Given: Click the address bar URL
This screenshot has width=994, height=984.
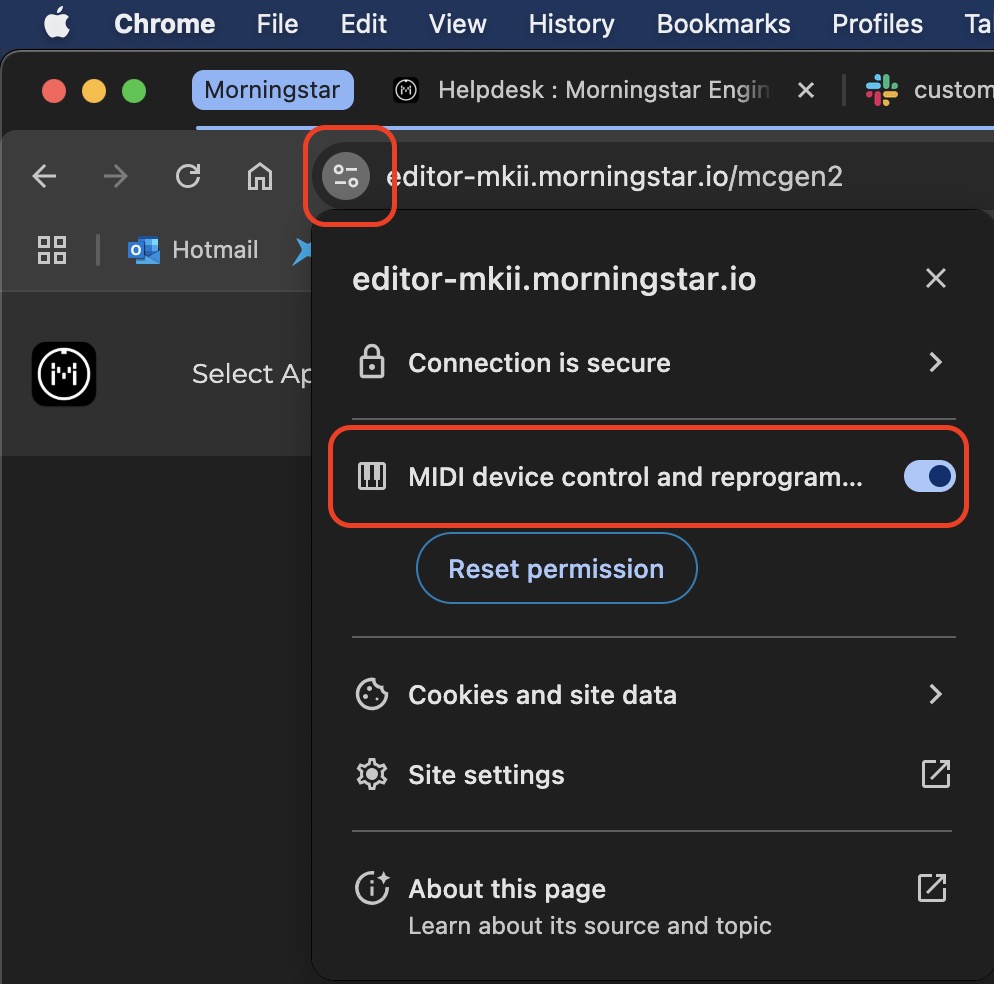Looking at the screenshot, I should (x=614, y=177).
